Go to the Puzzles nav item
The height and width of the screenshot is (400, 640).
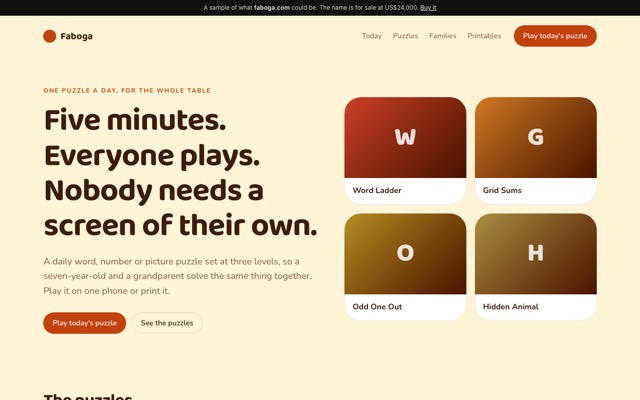click(405, 36)
